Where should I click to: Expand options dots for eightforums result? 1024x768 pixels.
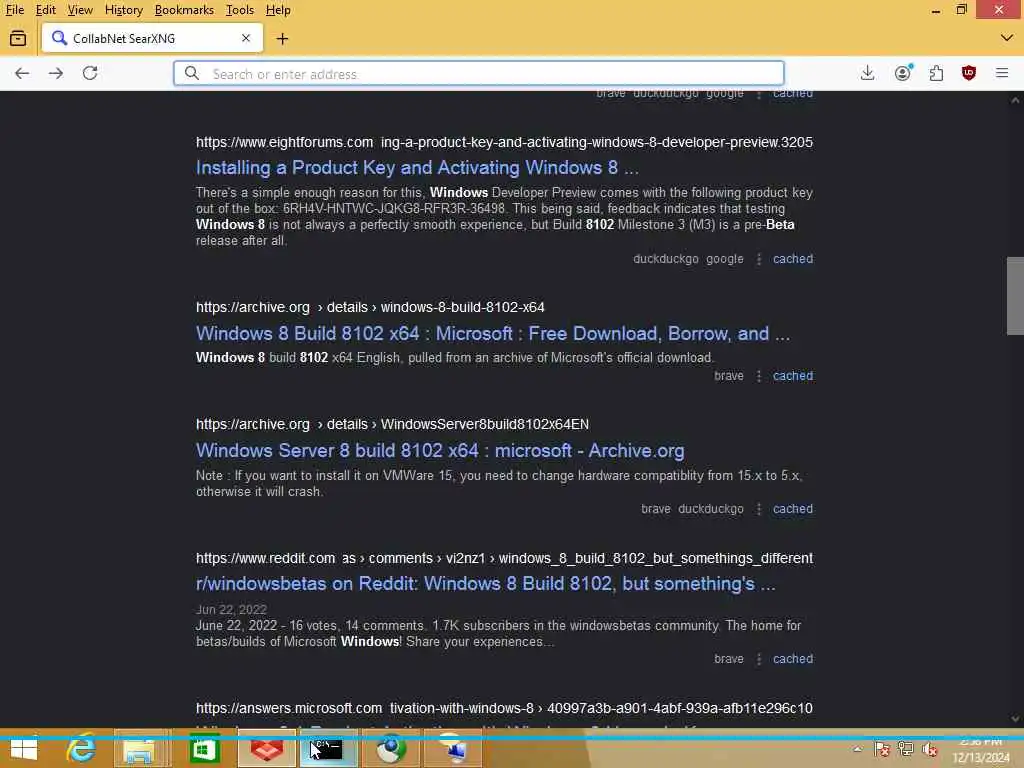pos(758,259)
